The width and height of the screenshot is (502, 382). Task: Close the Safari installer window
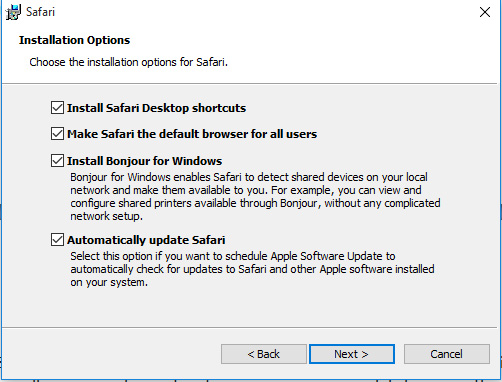coord(485,12)
